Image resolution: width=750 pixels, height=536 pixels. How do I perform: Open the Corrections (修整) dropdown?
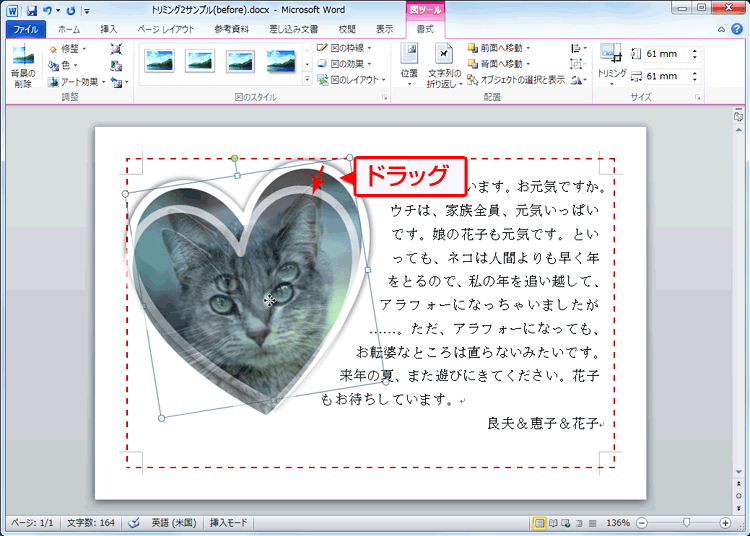pos(67,49)
